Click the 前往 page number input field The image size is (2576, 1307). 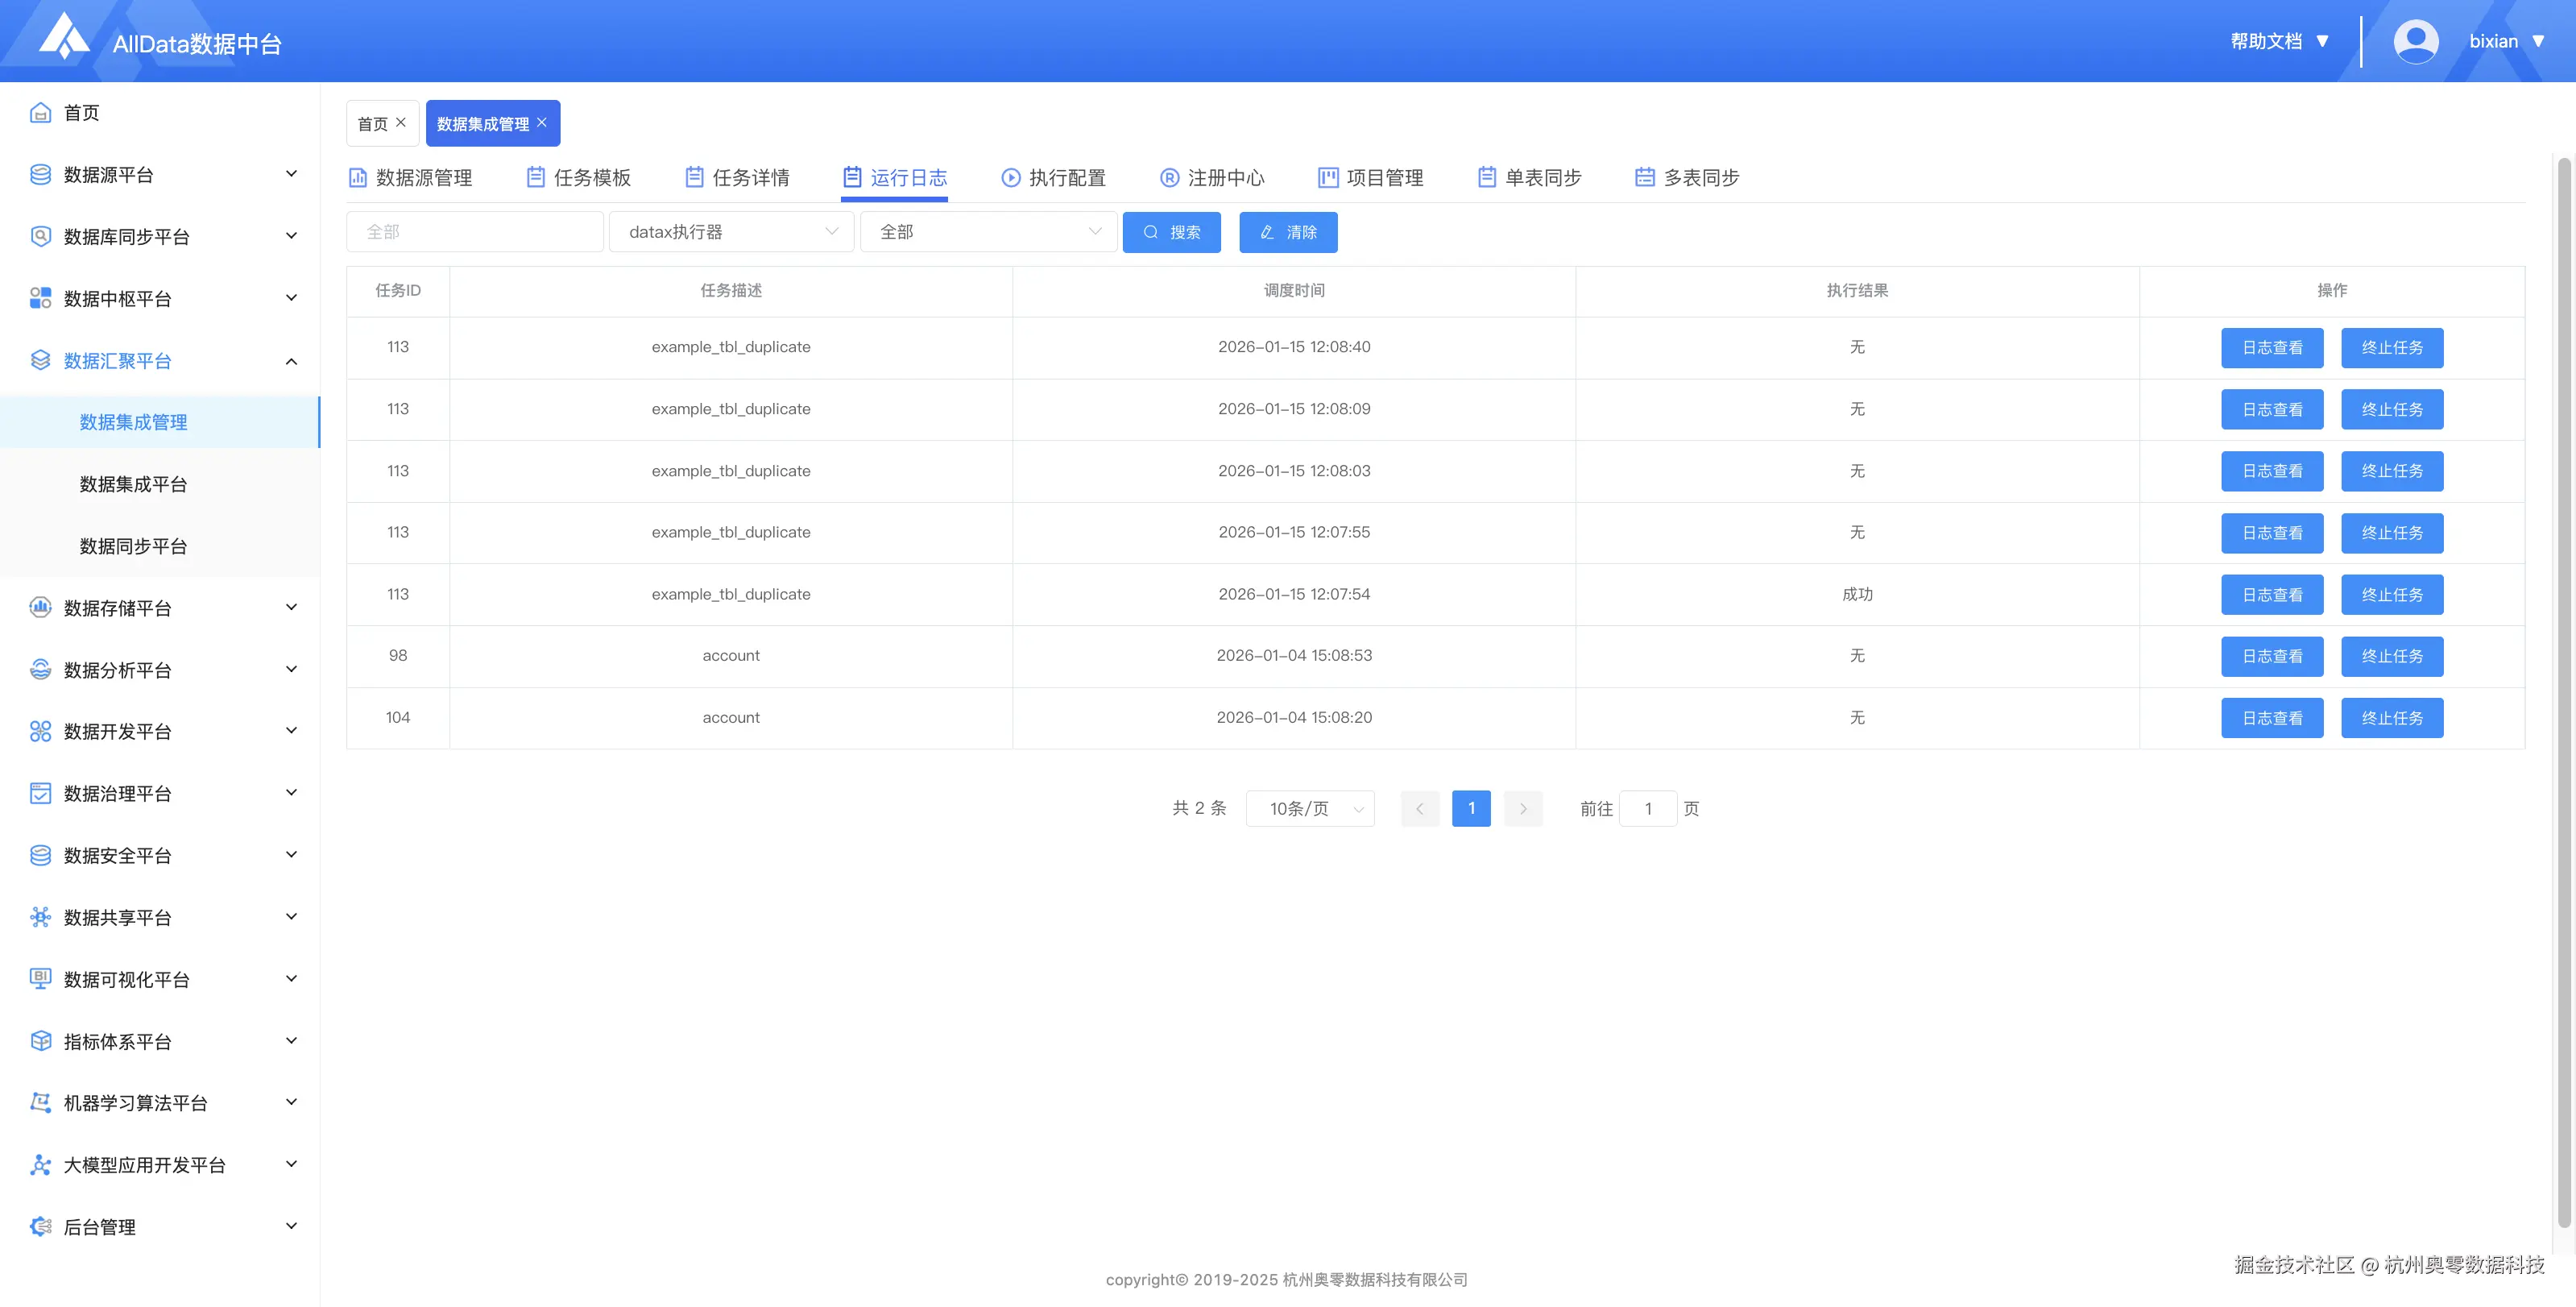(x=1647, y=808)
